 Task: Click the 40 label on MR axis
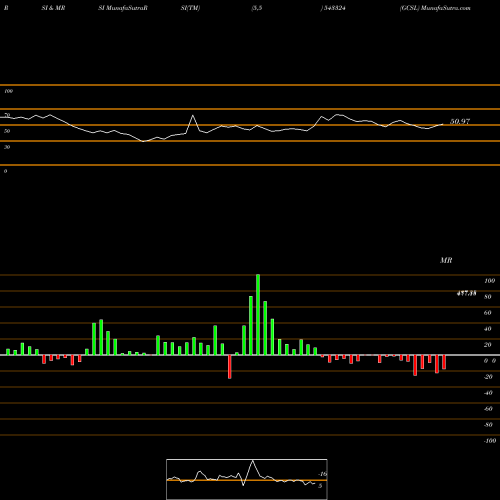pos(488,329)
